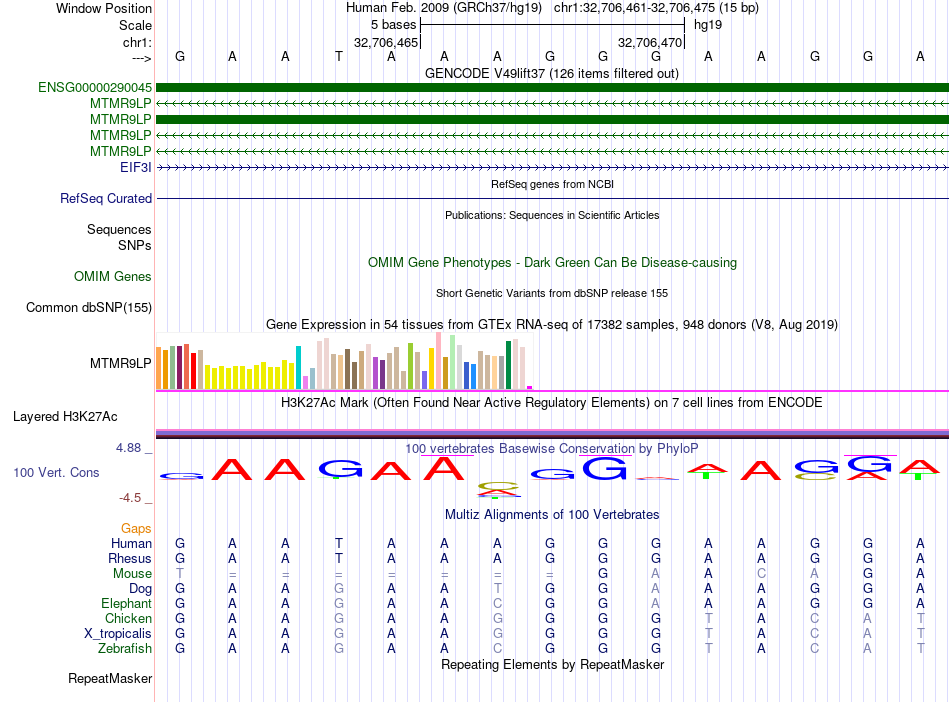Click the EIF3I gene label
950x702 pixels.
pos(136,167)
